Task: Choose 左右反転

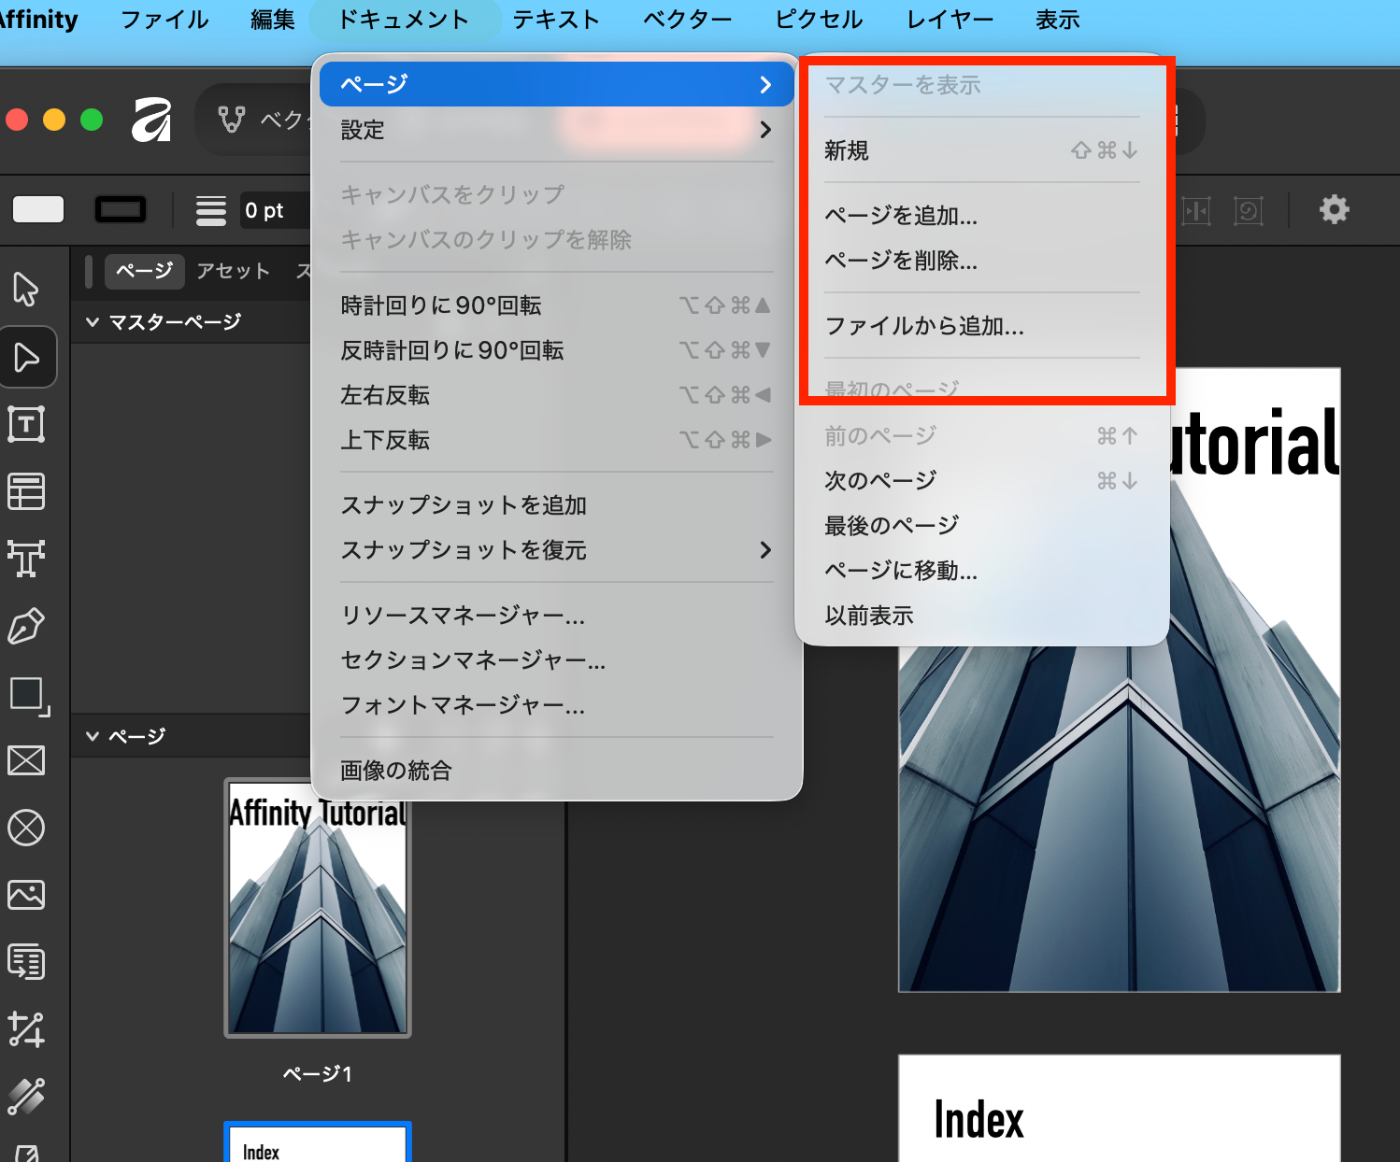Action: tap(556, 395)
